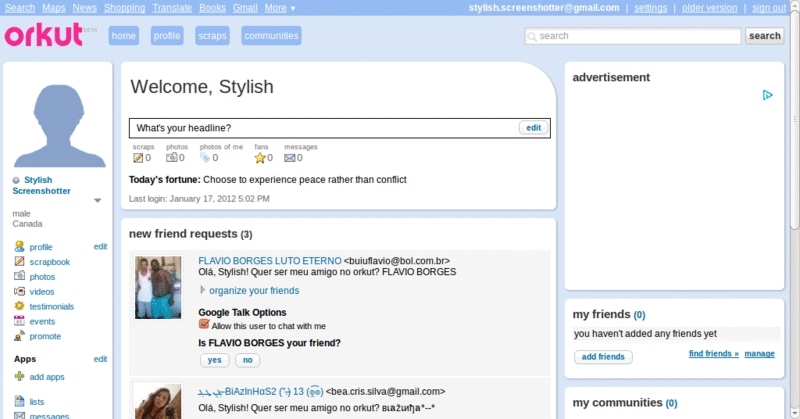Open FLAVIO BORGES LUTO ETERNO profile link
Image resolution: width=800 pixels, height=419 pixels.
(270, 261)
